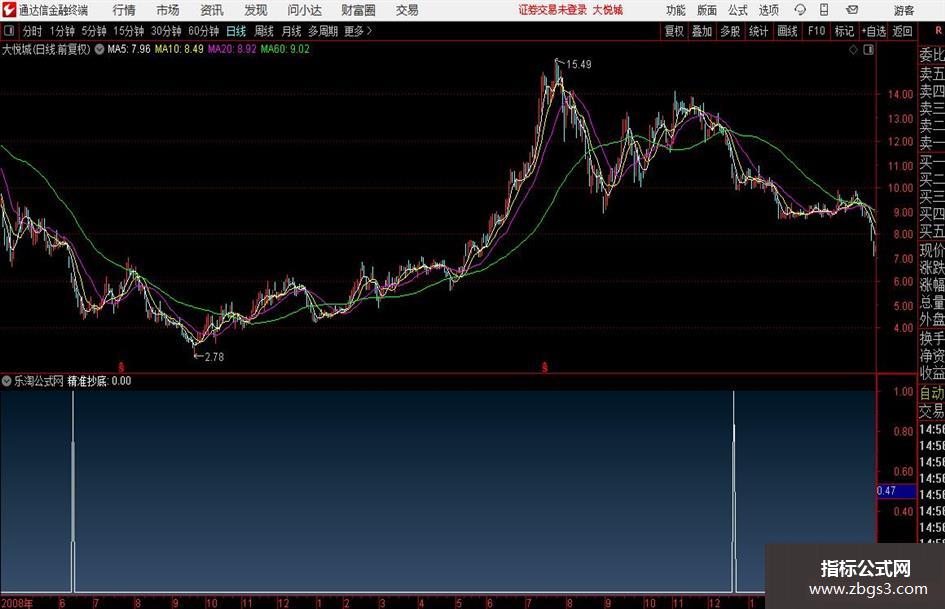Switch to the 分时 chart tab

[33, 31]
